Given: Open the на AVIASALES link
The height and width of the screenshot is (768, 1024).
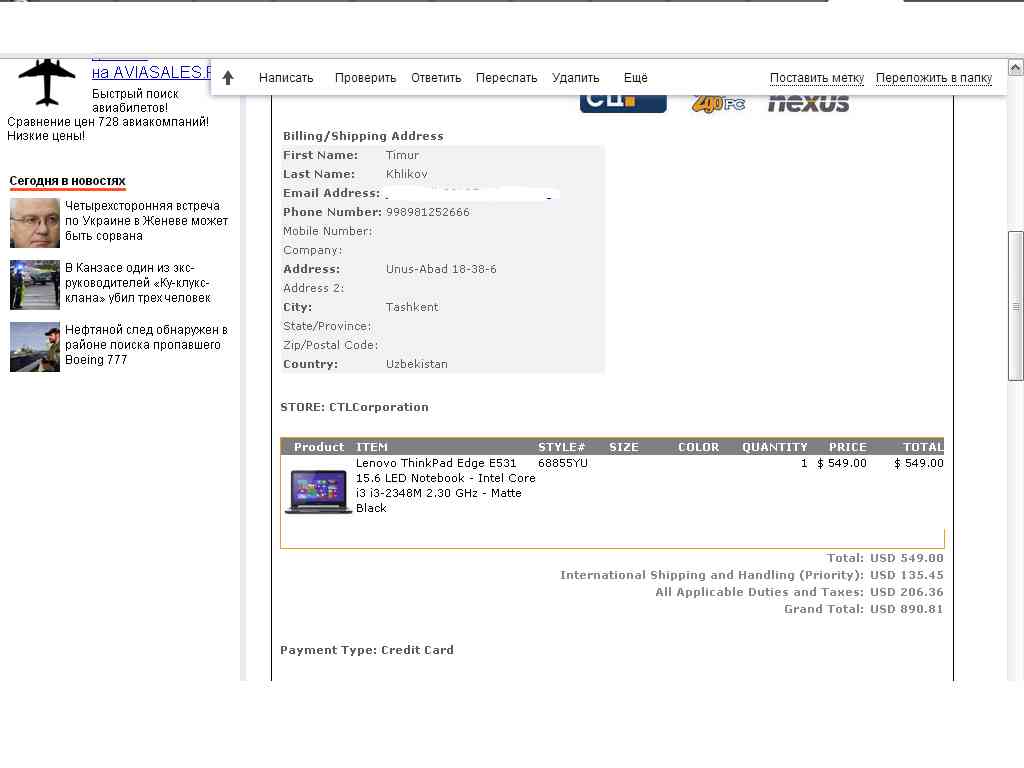Looking at the screenshot, I should pyautogui.click(x=152, y=72).
